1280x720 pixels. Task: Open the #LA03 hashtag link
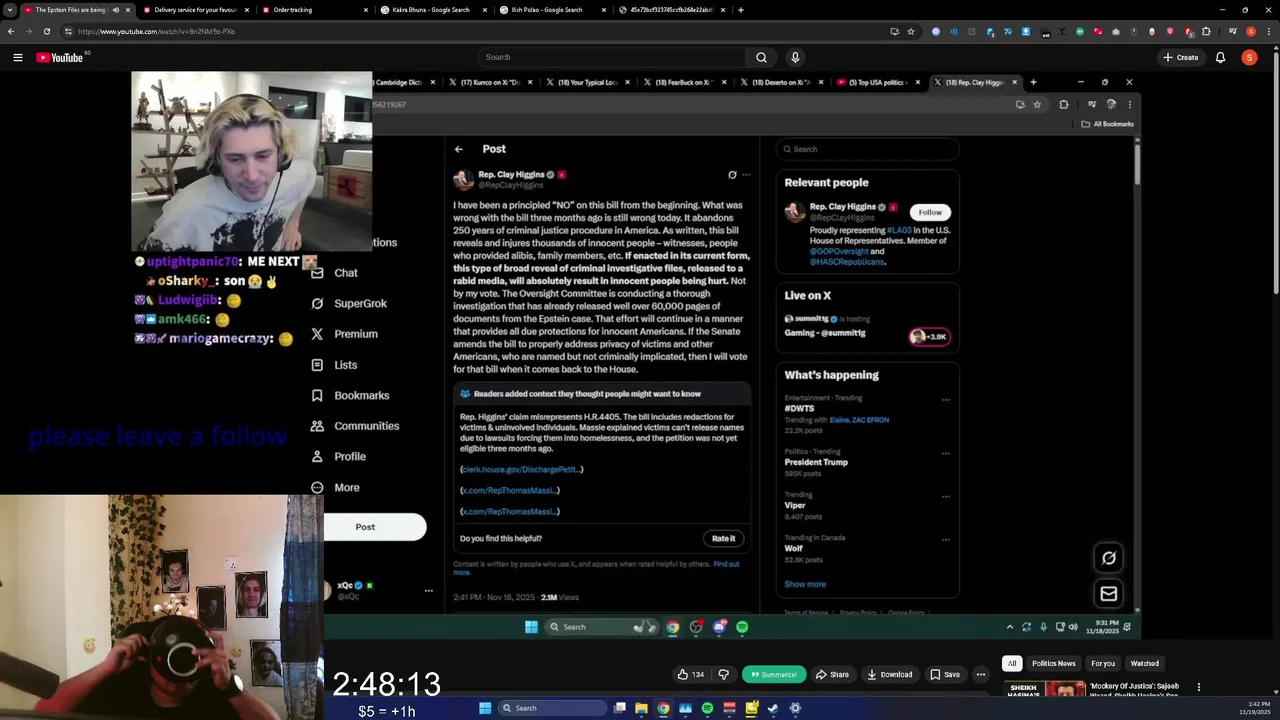(899, 230)
